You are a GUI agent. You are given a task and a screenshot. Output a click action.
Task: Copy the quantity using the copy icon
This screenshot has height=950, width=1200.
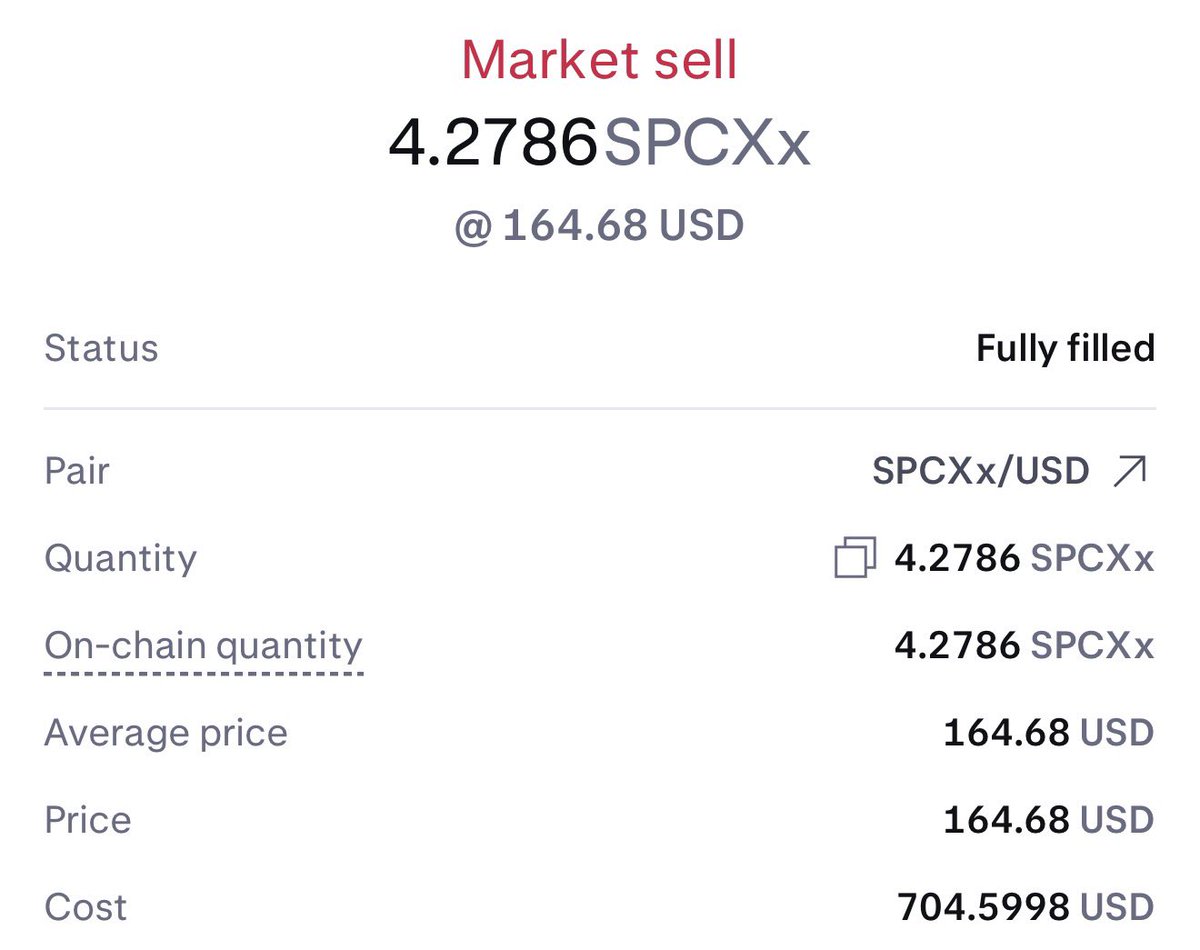(x=855, y=558)
